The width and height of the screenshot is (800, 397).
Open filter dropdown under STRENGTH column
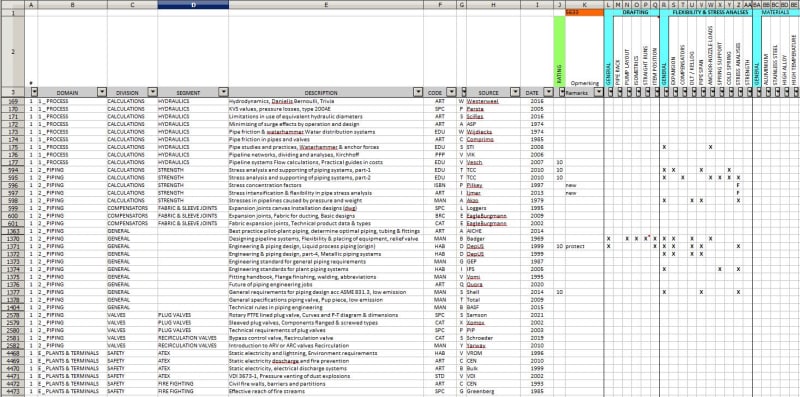(x=750, y=92)
